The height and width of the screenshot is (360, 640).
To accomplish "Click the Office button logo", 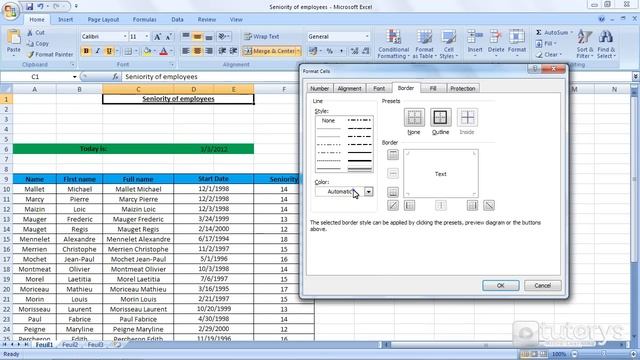I will (11, 11).
